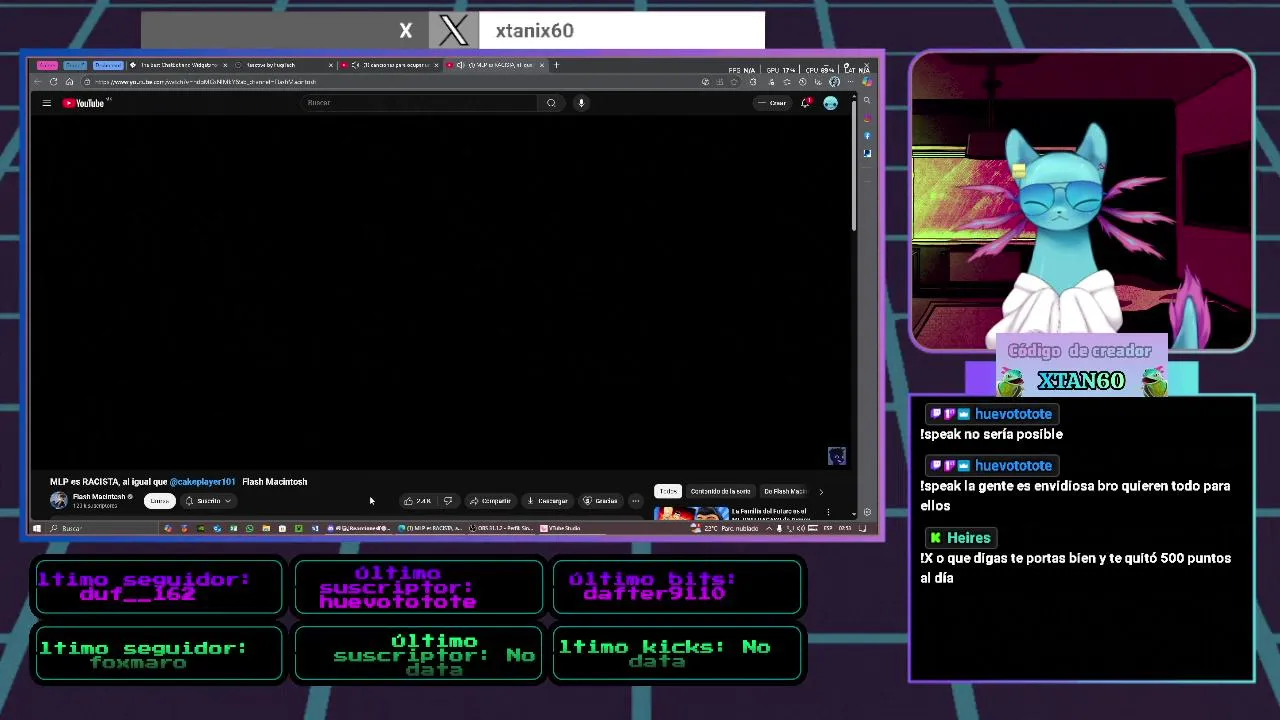Click 'huevototote' username in first chat message

pos(1013,414)
